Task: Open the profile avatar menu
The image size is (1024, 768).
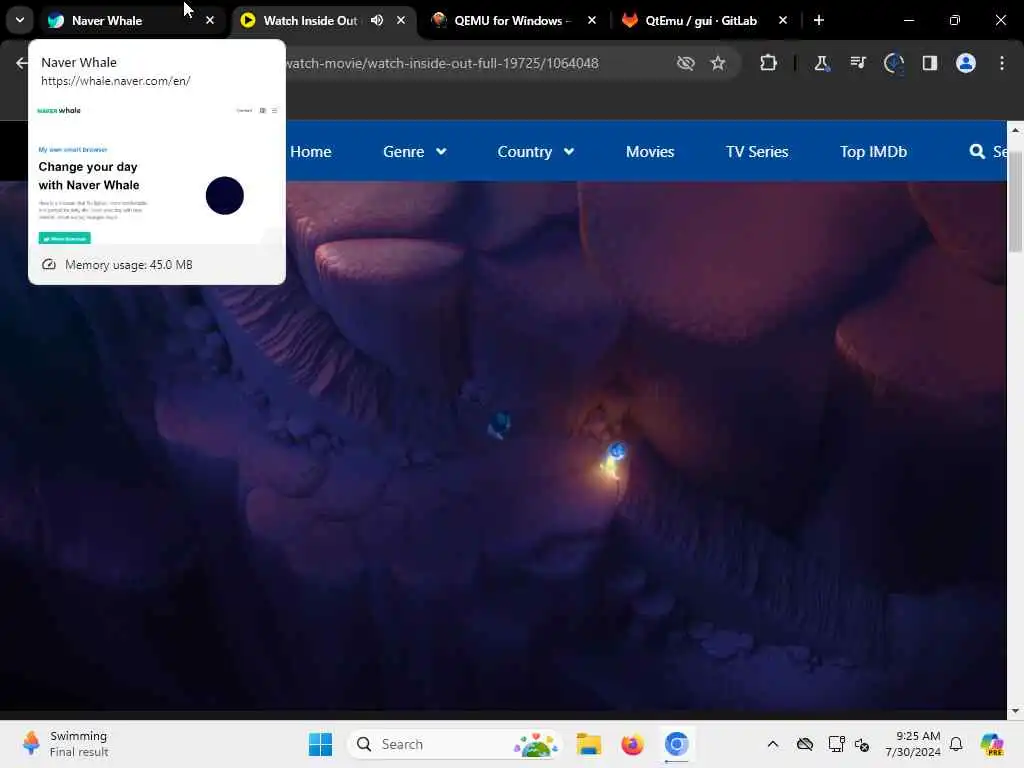Action: pyautogui.click(x=965, y=63)
